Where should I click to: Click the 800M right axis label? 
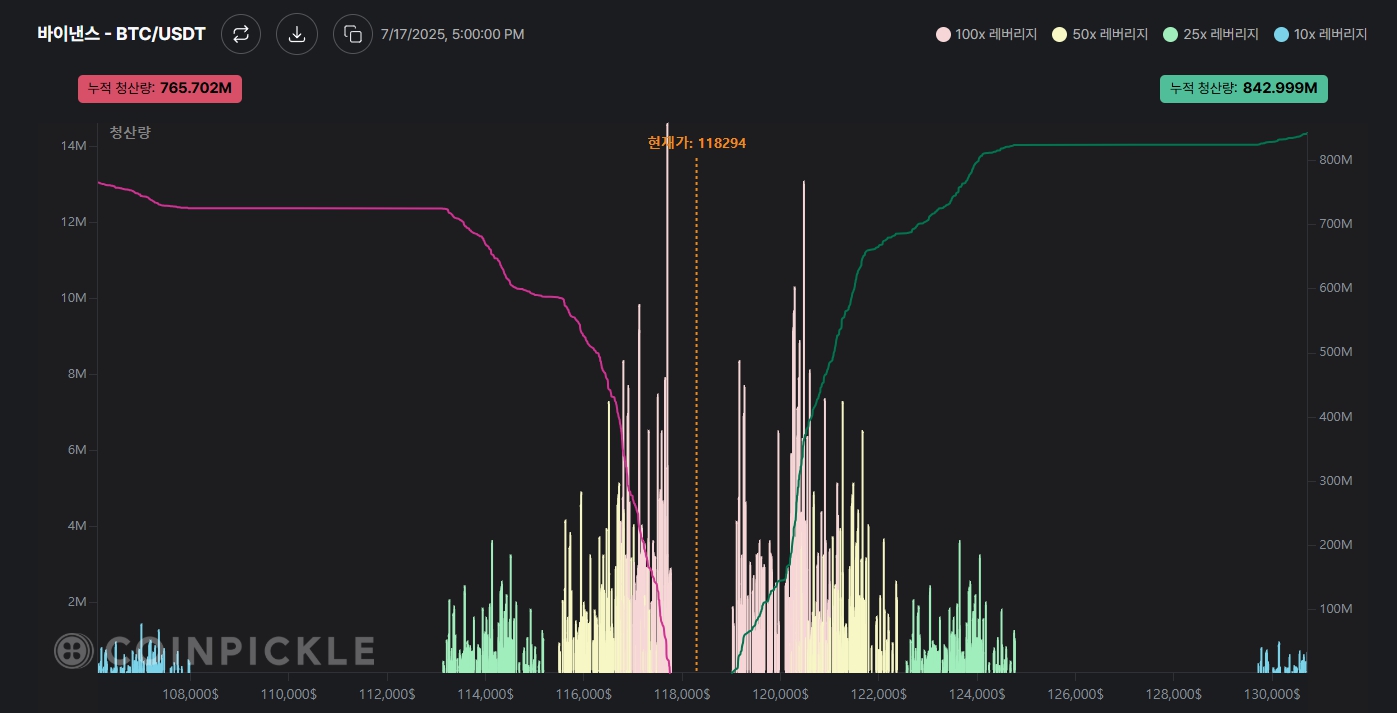[x=1336, y=160]
